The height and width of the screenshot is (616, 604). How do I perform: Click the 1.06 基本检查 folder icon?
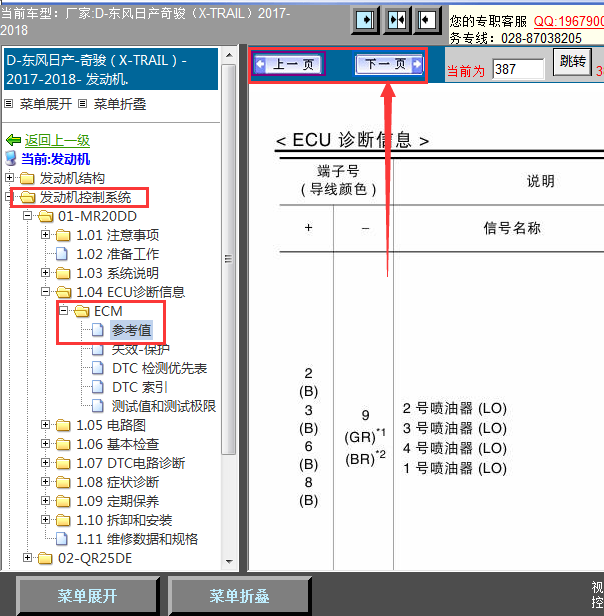point(63,444)
